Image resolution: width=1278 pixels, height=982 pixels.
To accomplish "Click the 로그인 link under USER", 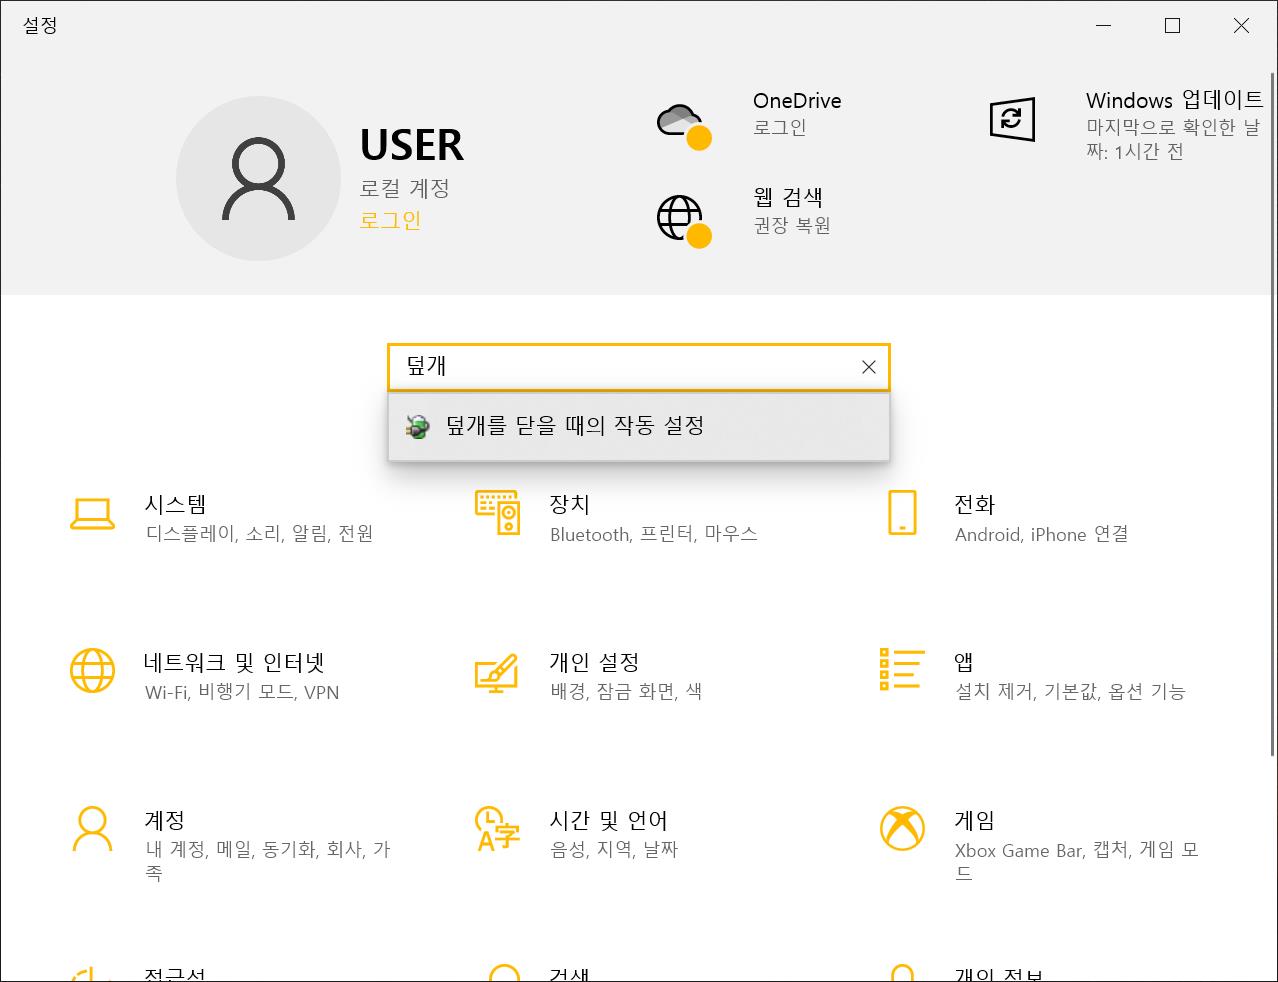I will (390, 220).
